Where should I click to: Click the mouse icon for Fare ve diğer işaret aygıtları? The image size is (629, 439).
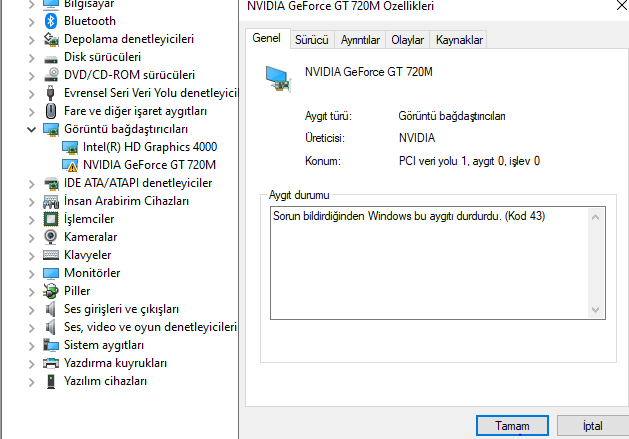[x=51, y=111]
